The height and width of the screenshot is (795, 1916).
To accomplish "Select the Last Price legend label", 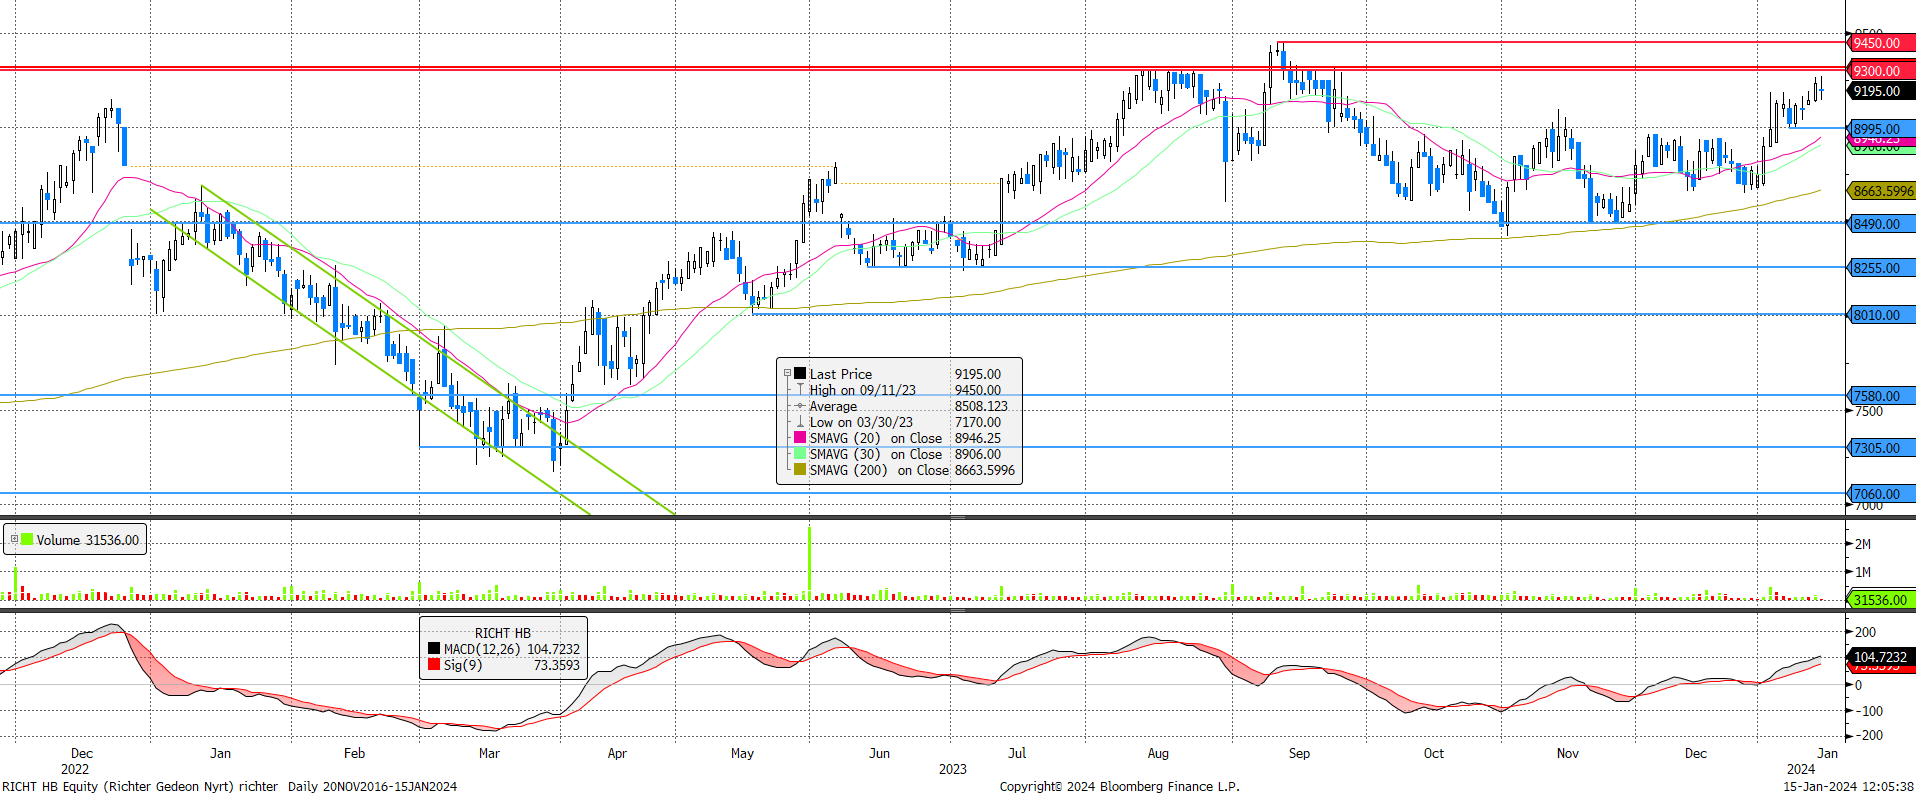I will click(840, 374).
